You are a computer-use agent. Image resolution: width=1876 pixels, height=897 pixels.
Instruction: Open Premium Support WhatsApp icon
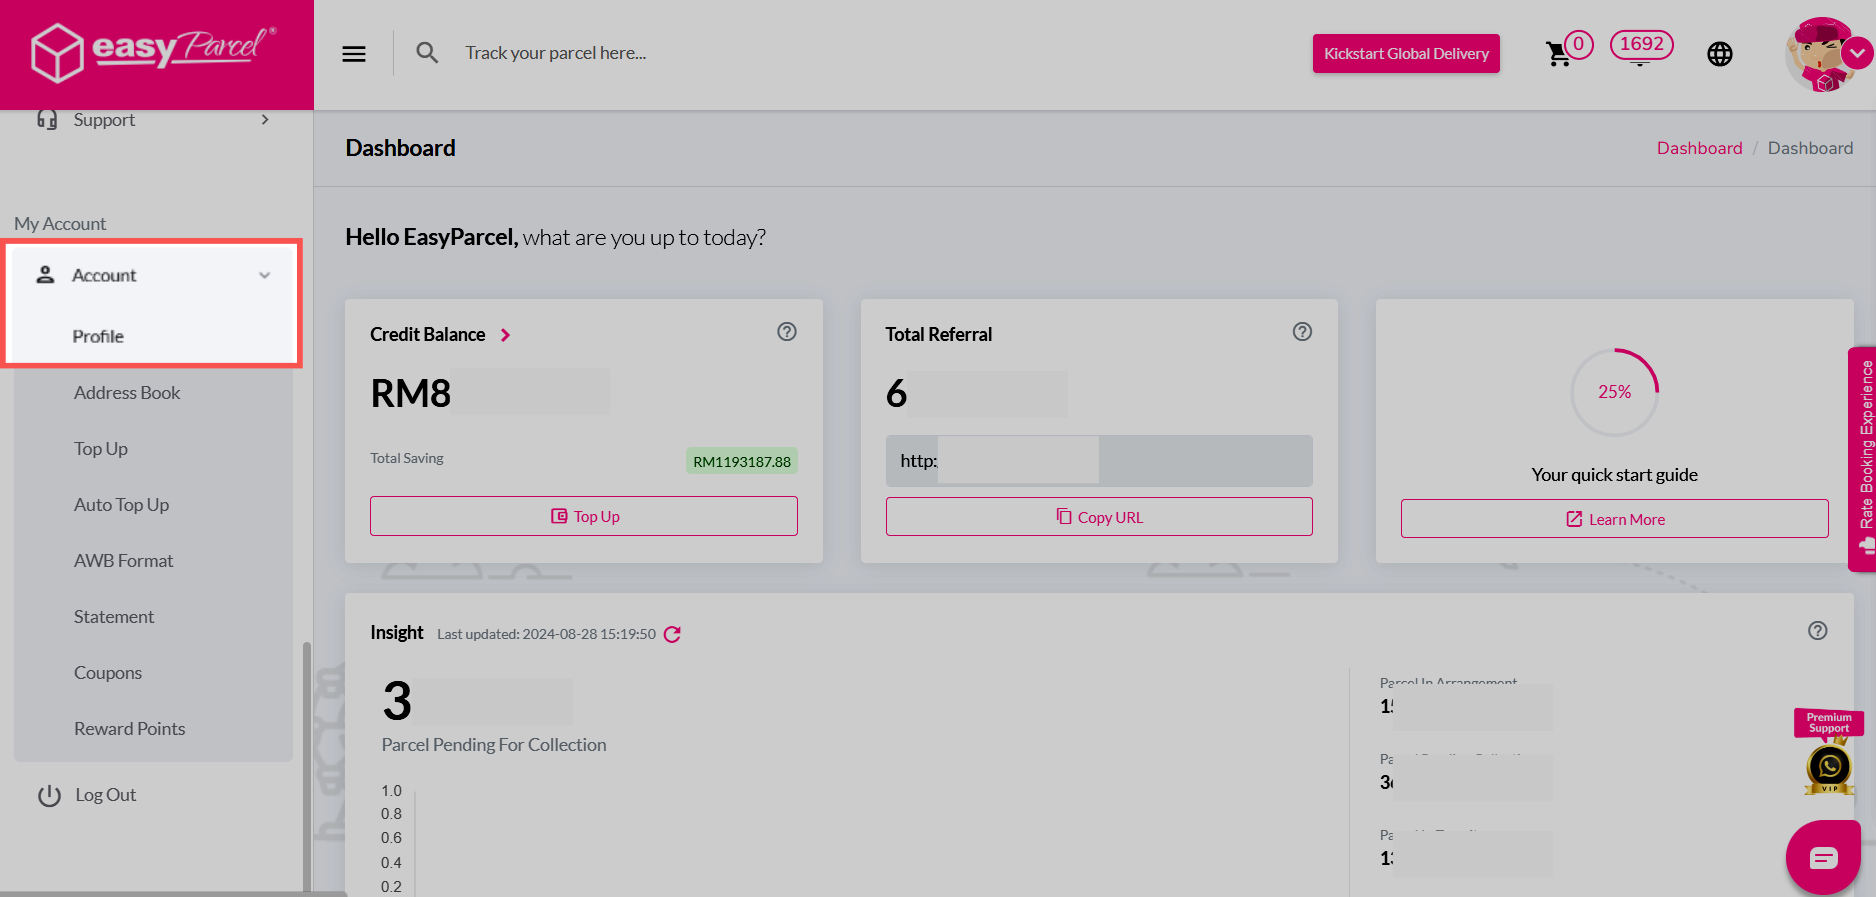[1829, 768]
